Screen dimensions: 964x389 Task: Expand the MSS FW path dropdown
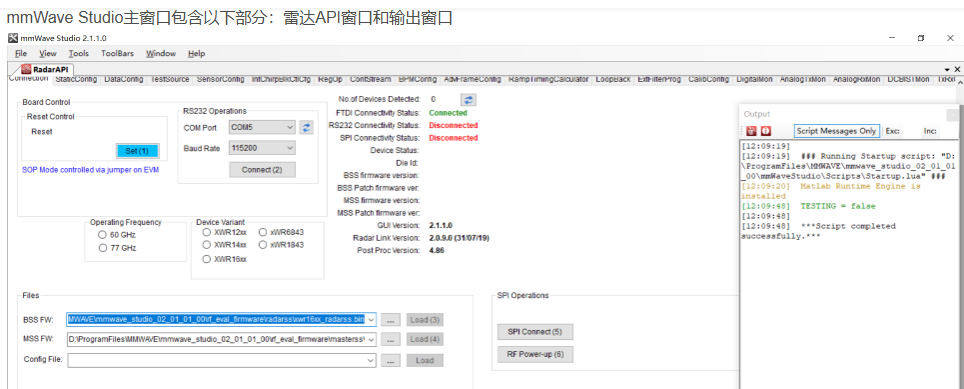(x=371, y=339)
